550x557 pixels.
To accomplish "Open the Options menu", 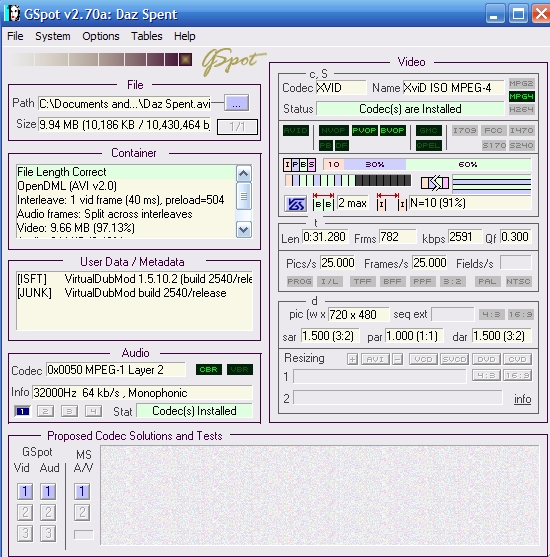I will tap(101, 36).
